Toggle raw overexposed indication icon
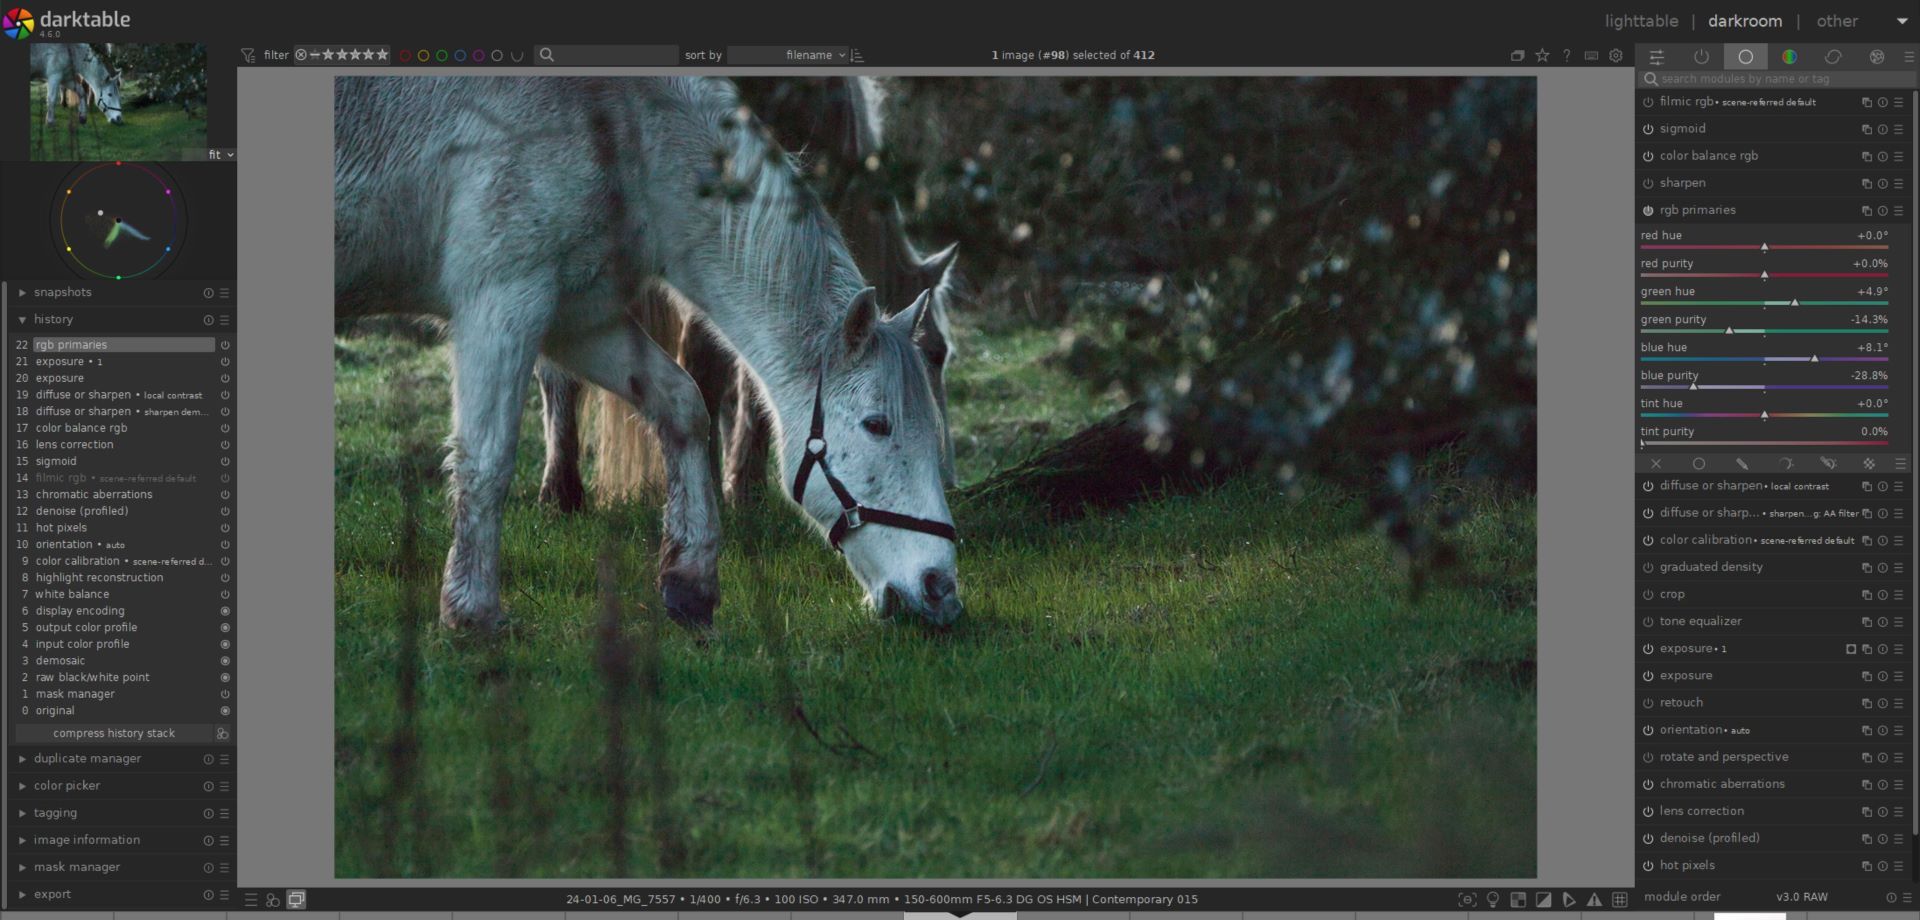This screenshot has width=1920, height=920. tap(1518, 900)
